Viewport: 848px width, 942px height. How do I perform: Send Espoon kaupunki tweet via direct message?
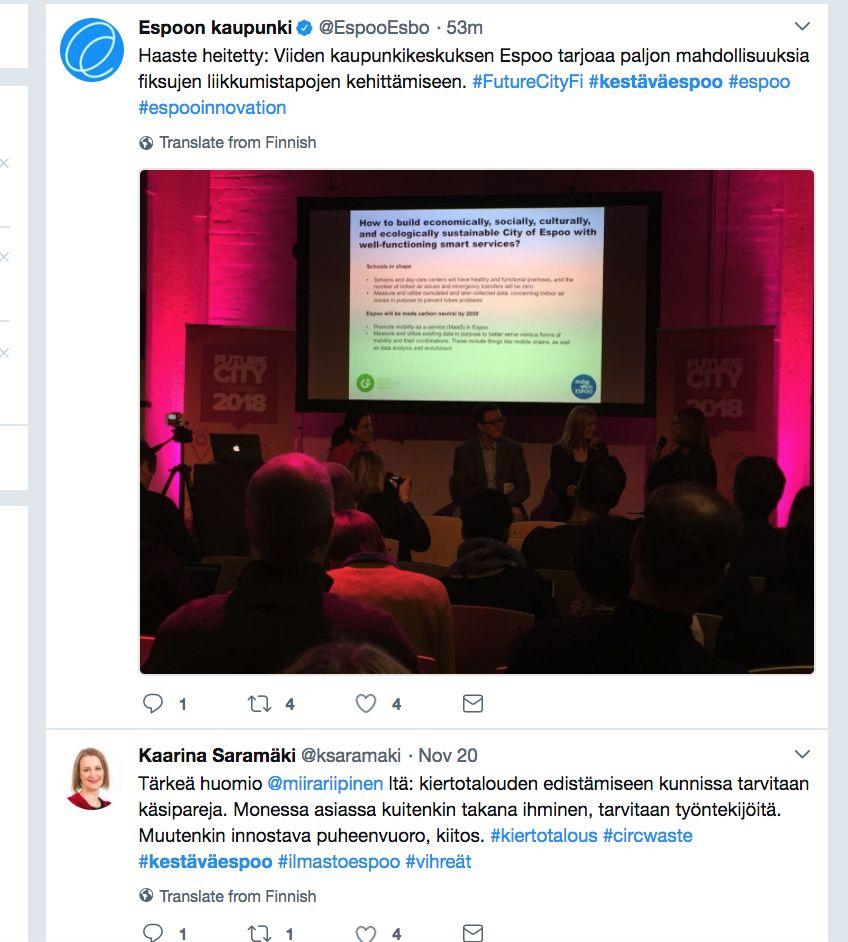coord(473,703)
